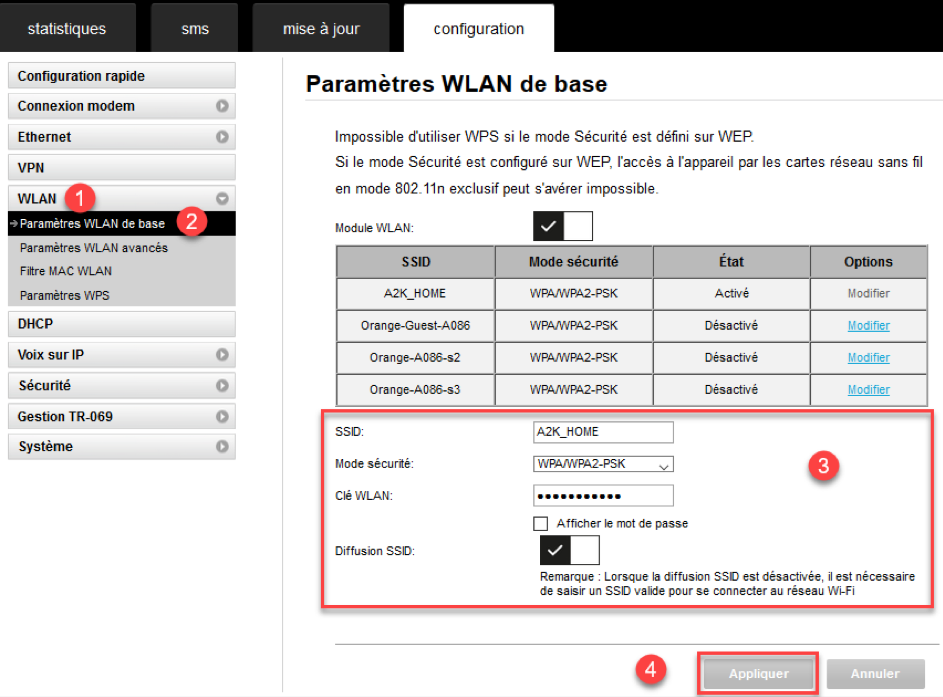The height and width of the screenshot is (697, 943).
Task: Collapse the WLAN section arrow icon
Action: pyautogui.click(x=222, y=199)
